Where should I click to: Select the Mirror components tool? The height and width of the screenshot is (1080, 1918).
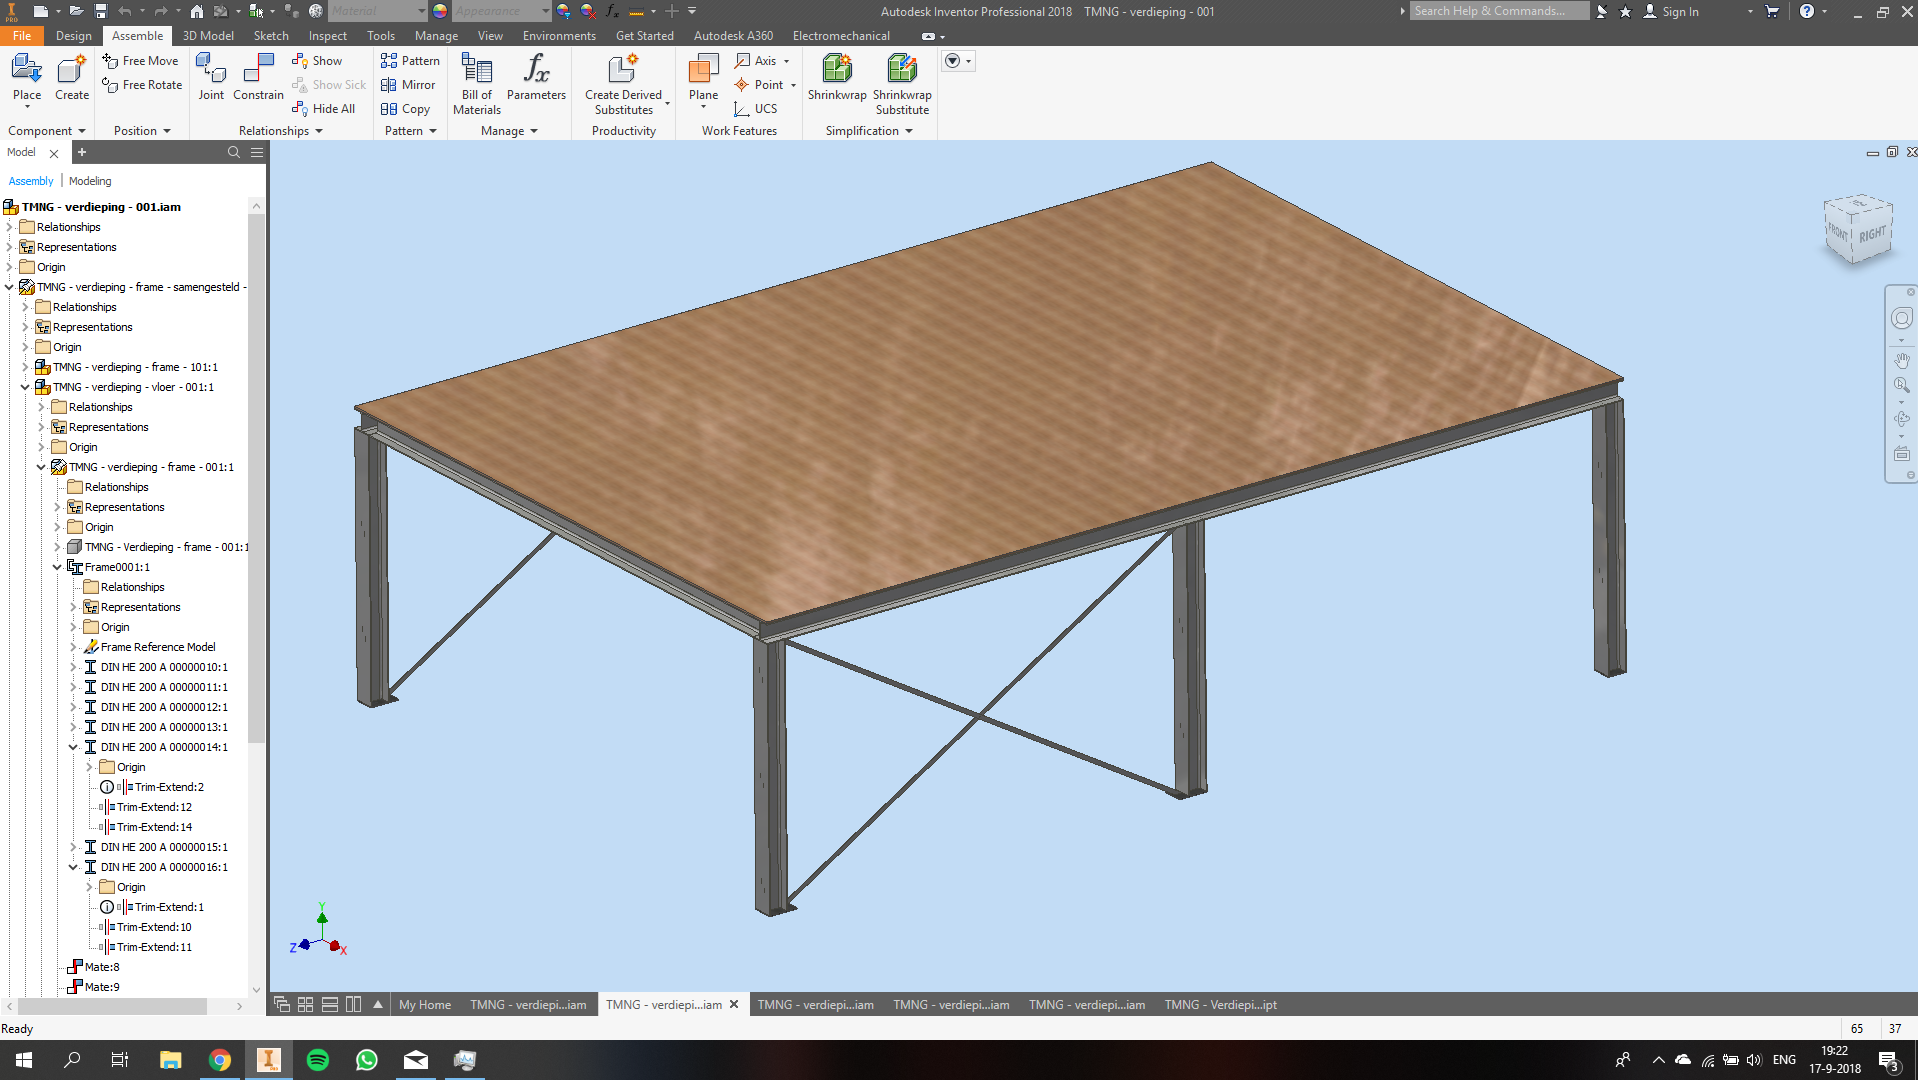click(x=408, y=85)
